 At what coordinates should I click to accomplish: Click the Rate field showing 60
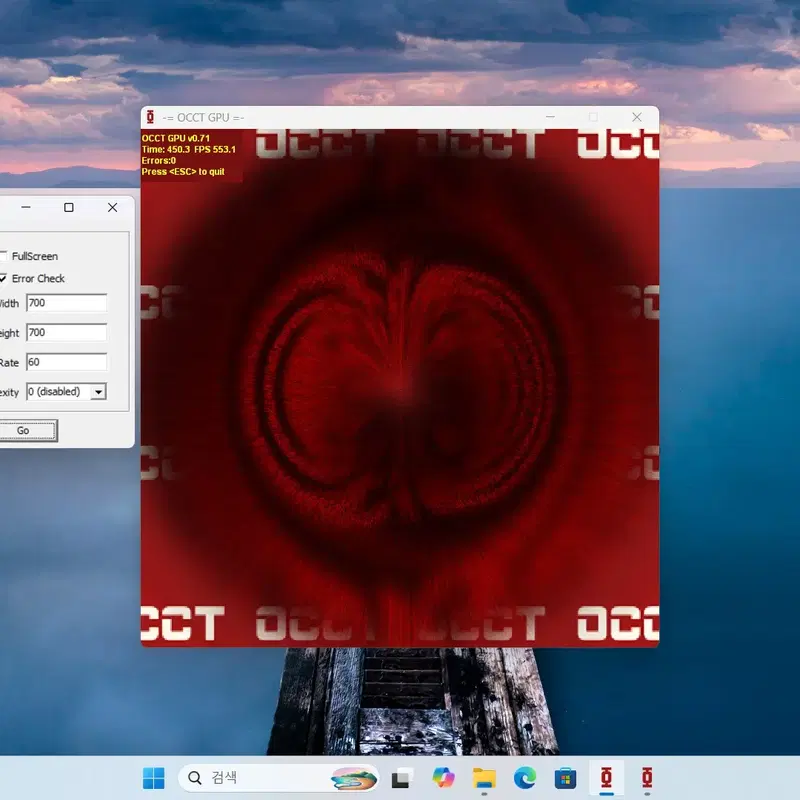point(66,362)
